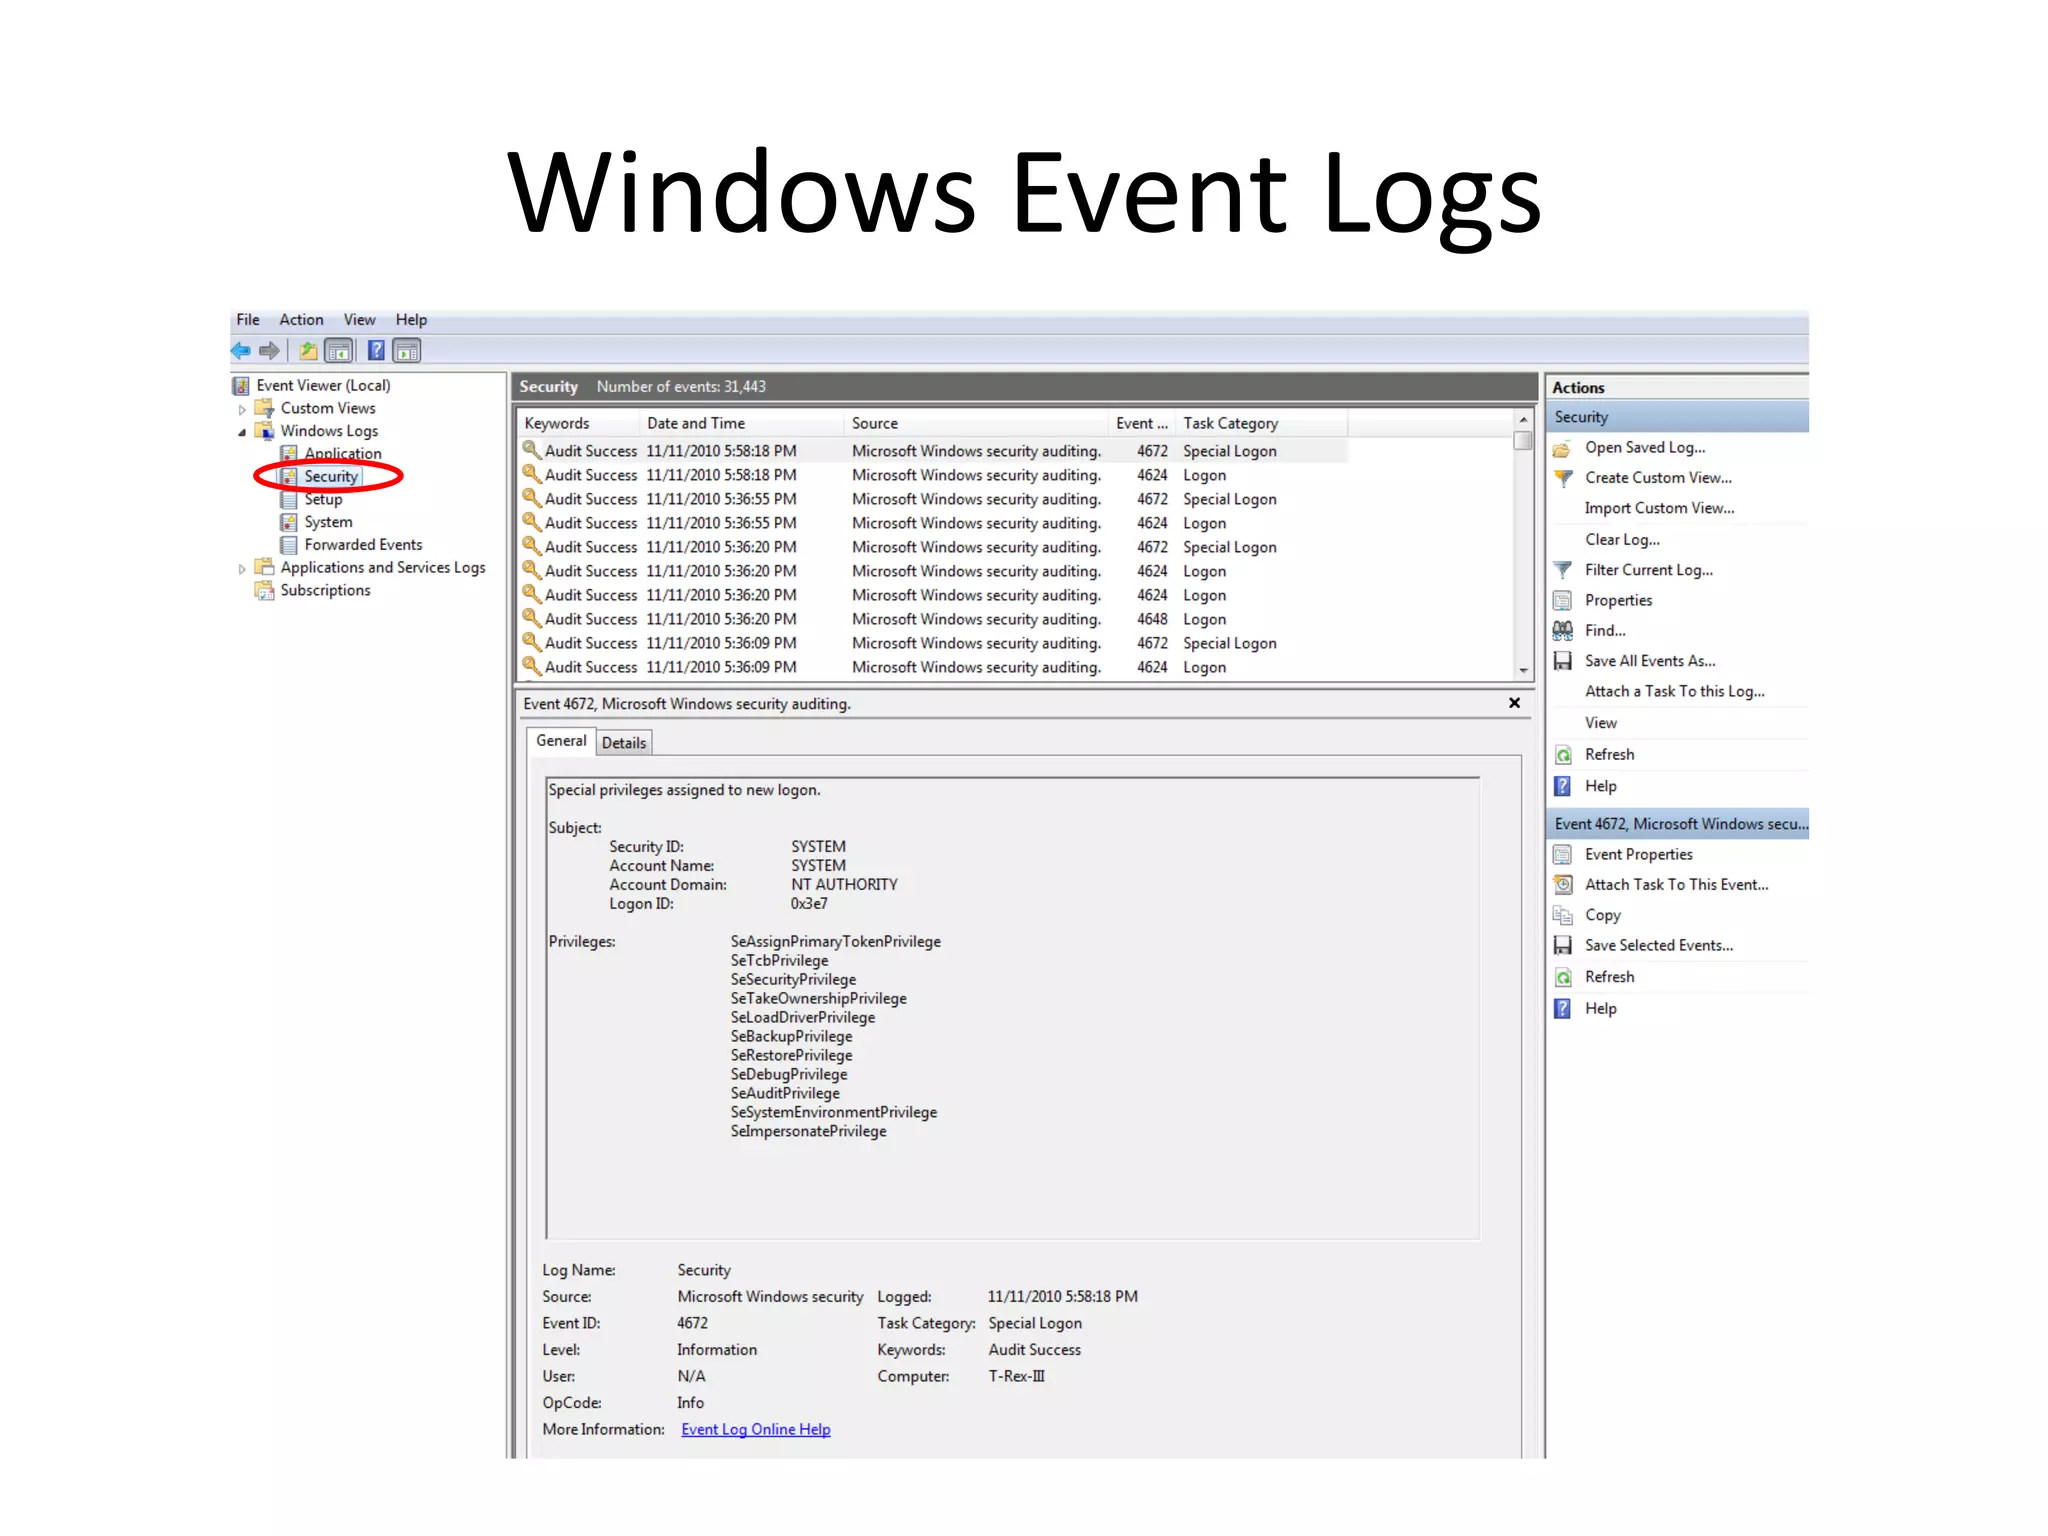Click the Forwarded Events log icon
This screenshot has height=1536, width=2048.
[289, 545]
